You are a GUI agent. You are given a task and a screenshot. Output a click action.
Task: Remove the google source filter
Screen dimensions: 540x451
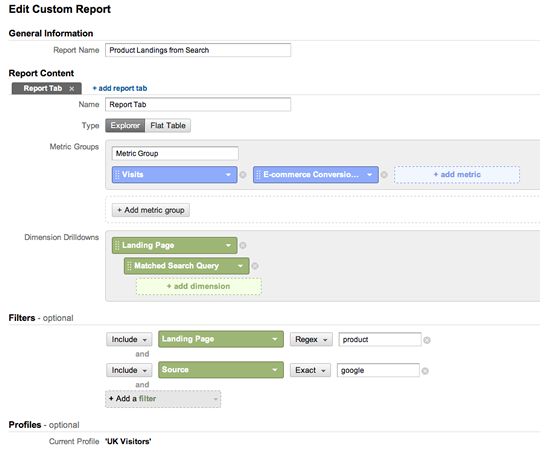point(425,371)
